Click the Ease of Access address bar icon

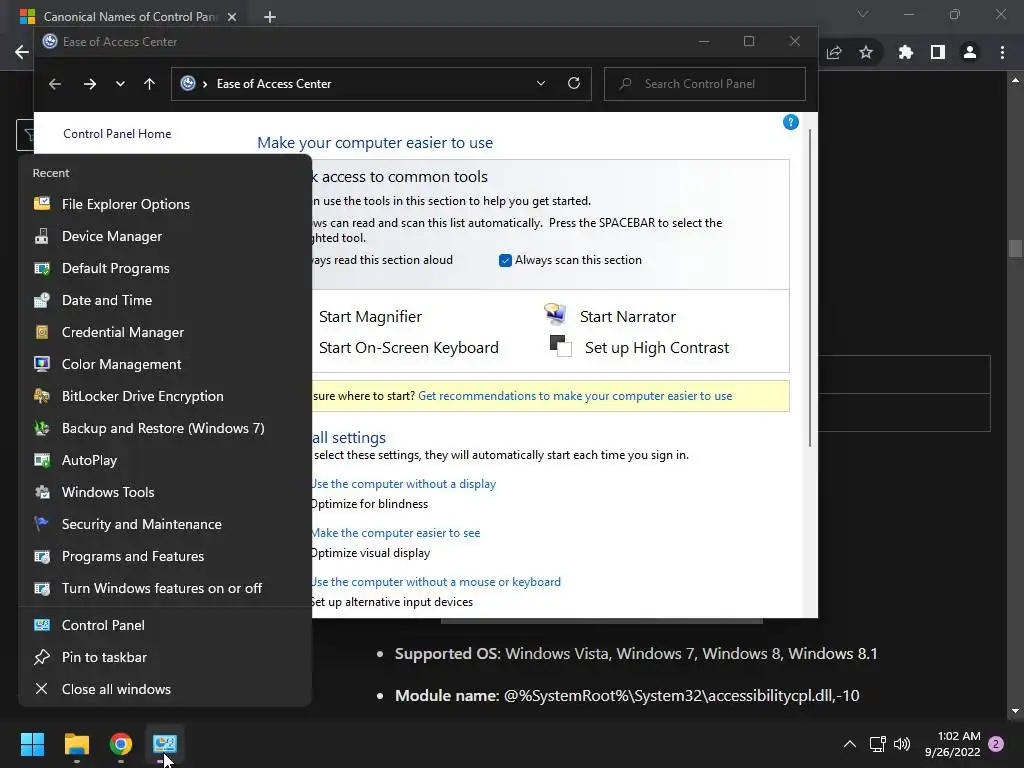(188, 84)
